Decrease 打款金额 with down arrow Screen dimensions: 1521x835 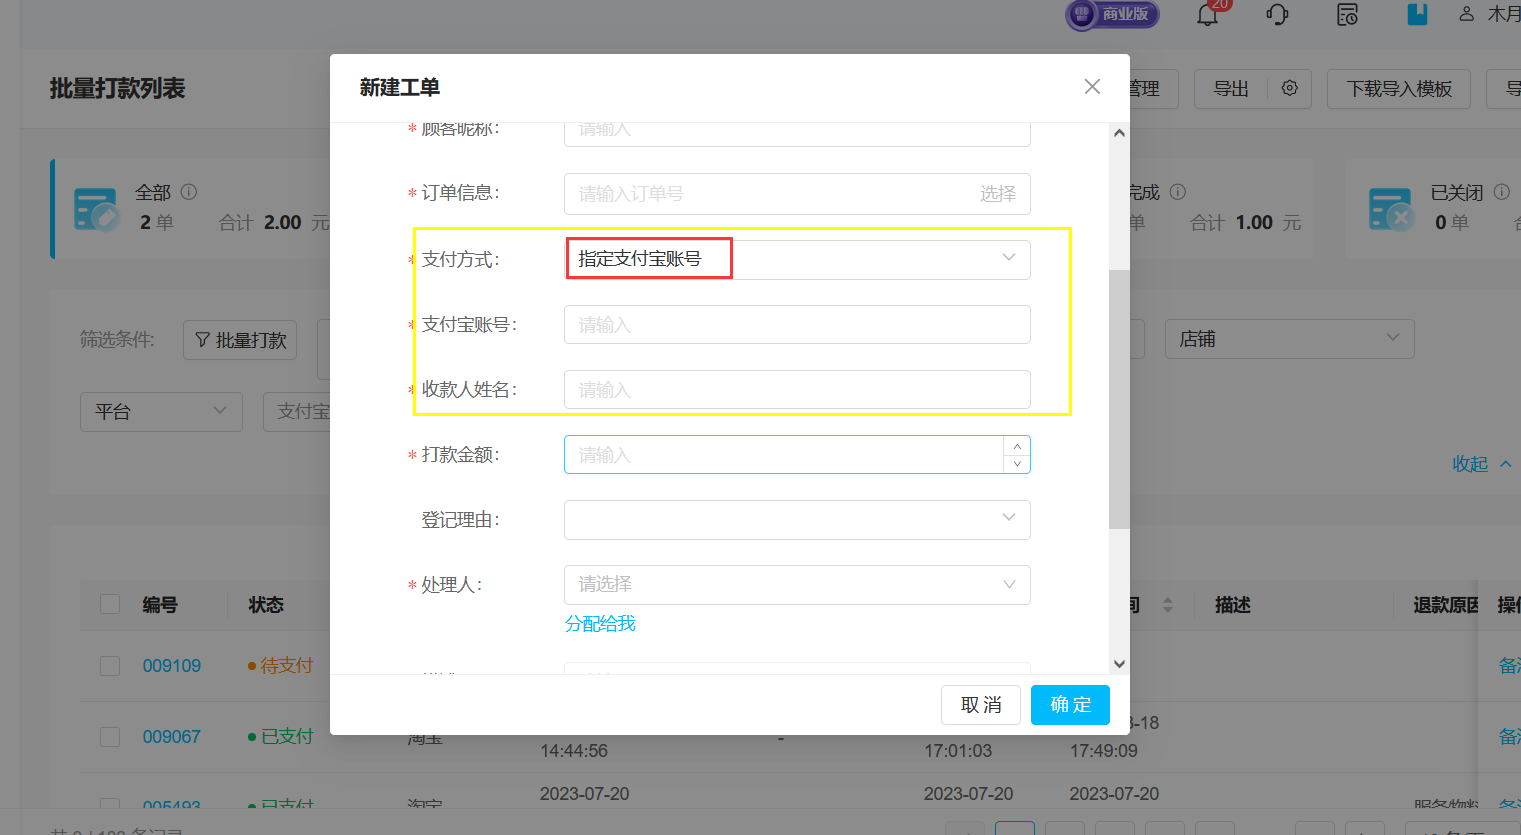[1017, 464]
